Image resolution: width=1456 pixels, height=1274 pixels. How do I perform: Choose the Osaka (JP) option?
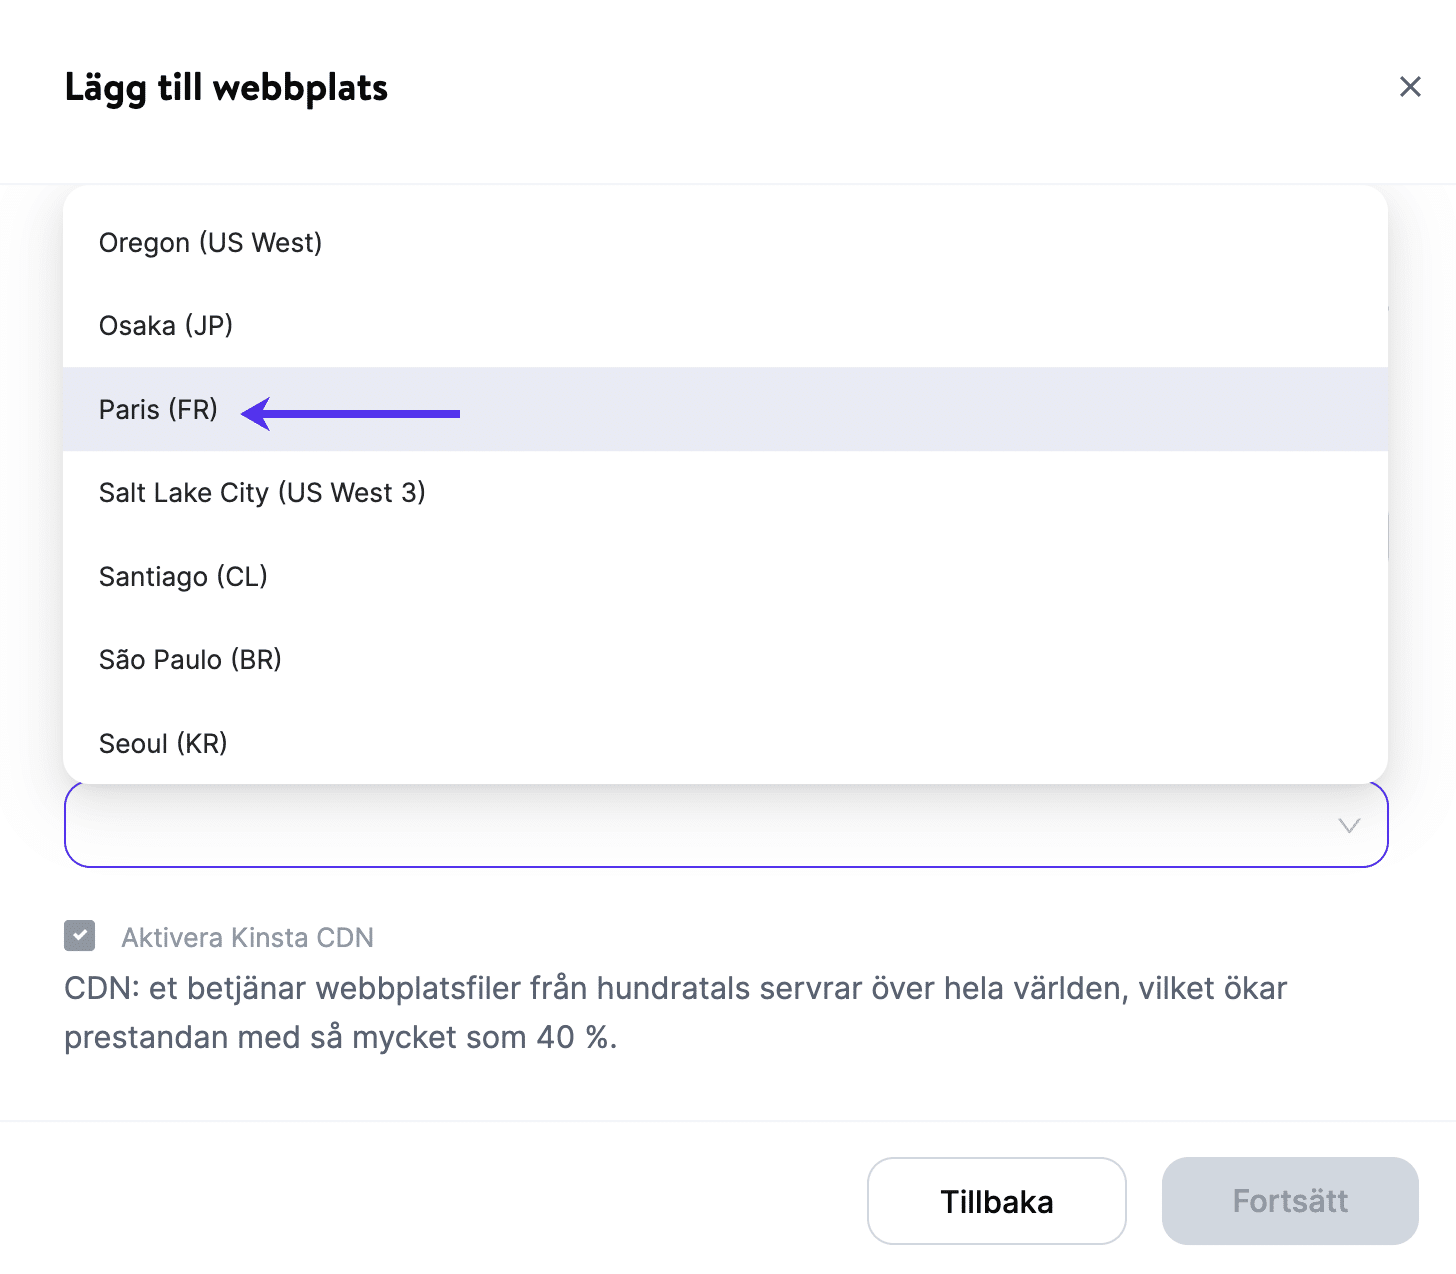coord(166,326)
